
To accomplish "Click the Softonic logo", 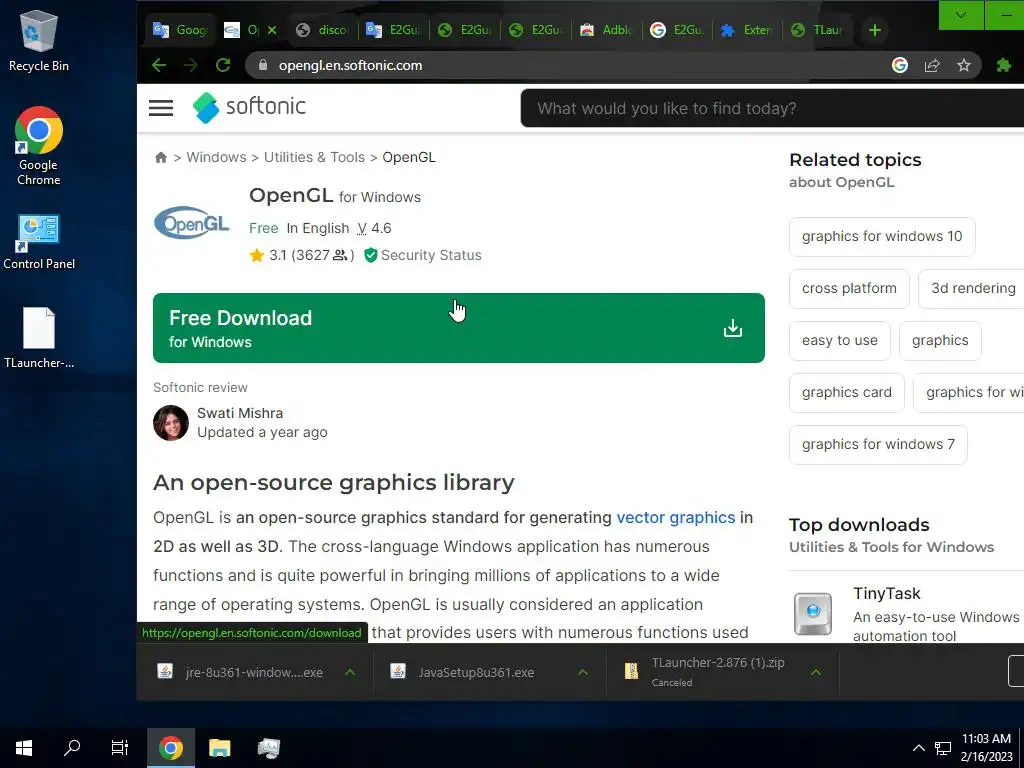I will 249,107.
